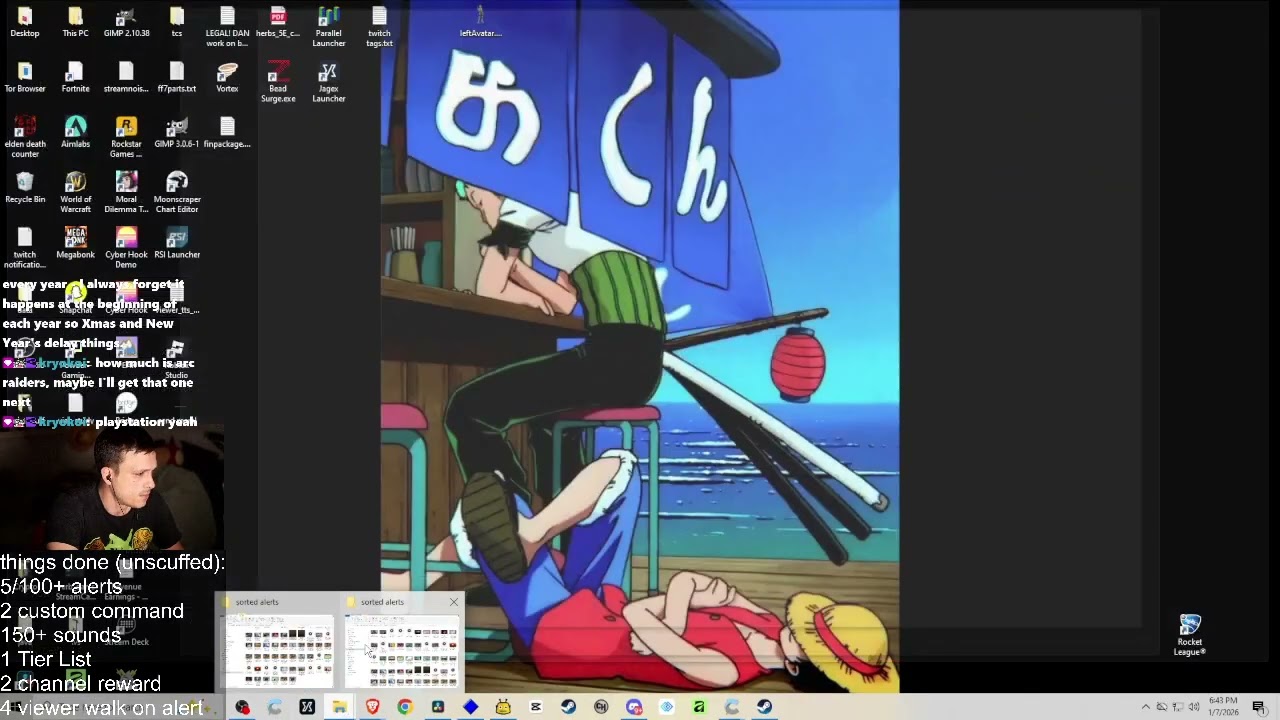Open the Jagex Launcher shortcut
Viewport: 1280px width, 720px height.
328,82
